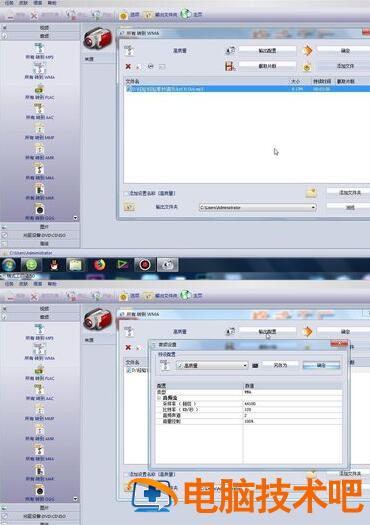Screen dimensions: 370x525
Task: Launch the red-circle recorder icon on taskbar
Action: pos(145,265)
